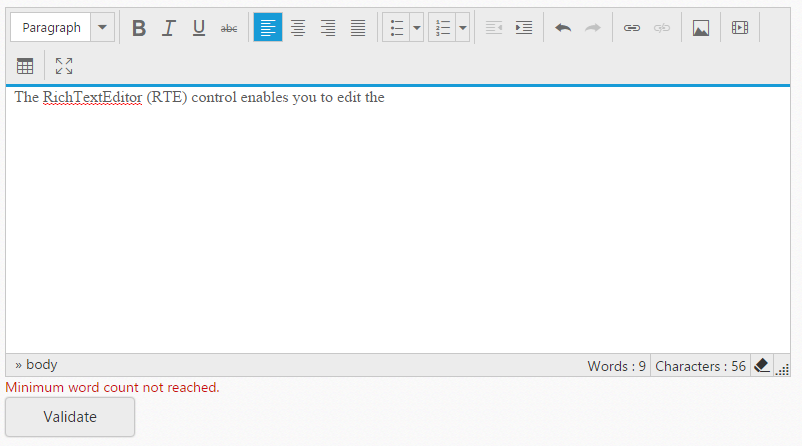This screenshot has height=446, width=802.
Task: Toggle underline formatting
Action: point(199,28)
